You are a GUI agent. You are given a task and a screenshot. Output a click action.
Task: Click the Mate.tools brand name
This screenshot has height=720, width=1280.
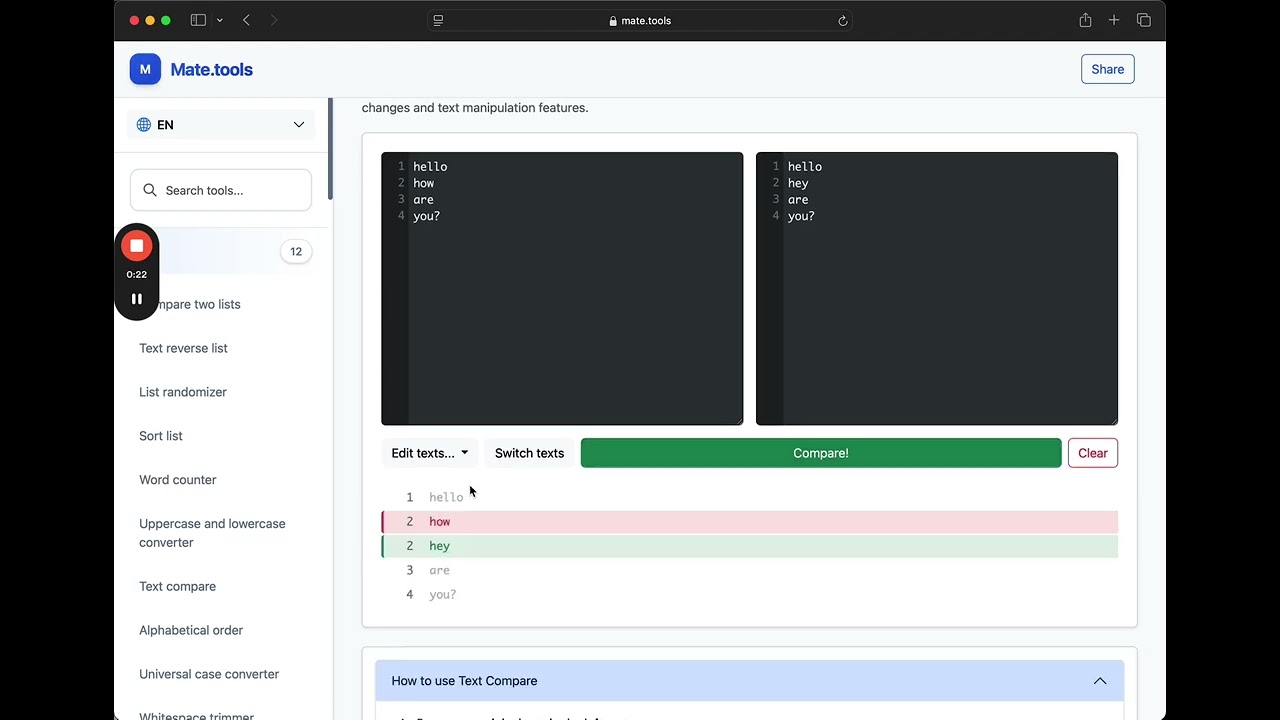(x=211, y=69)
